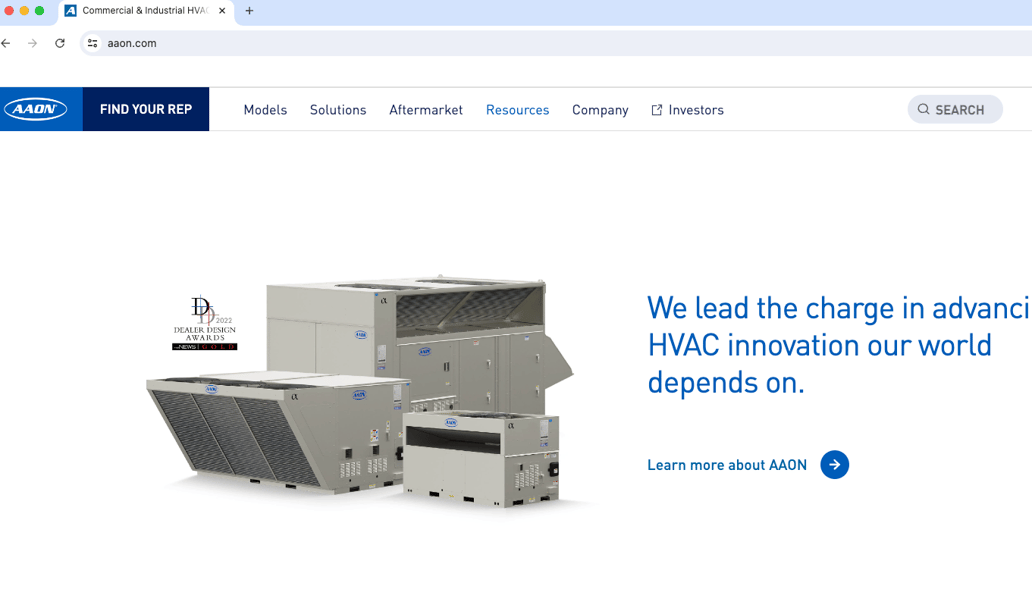
Task: Click the external-link icon beside Investors
Action: pyautogui.click(x=656, y=109)
